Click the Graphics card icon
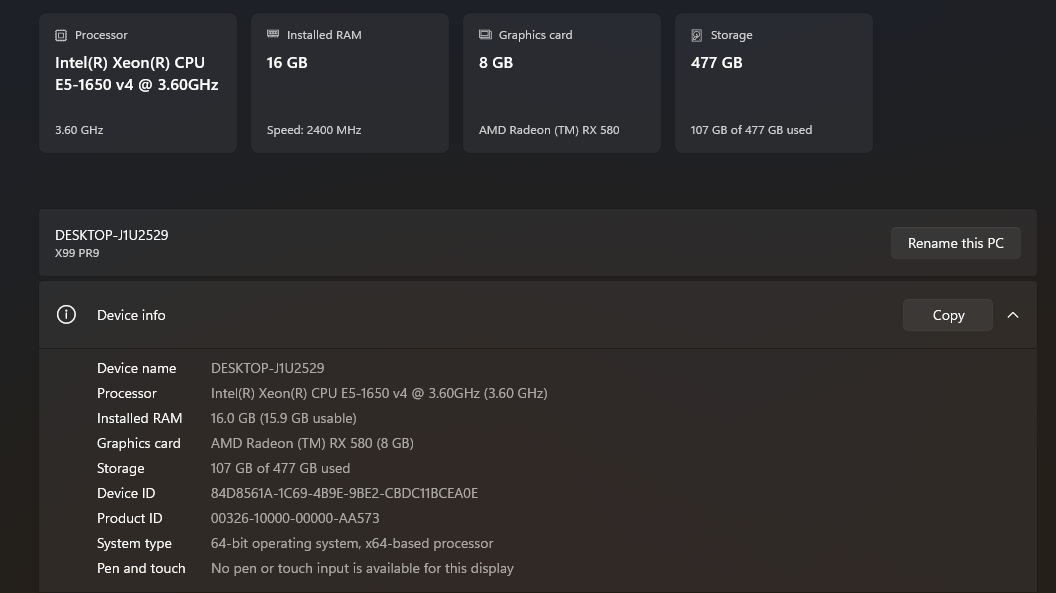 coord(485,34)
